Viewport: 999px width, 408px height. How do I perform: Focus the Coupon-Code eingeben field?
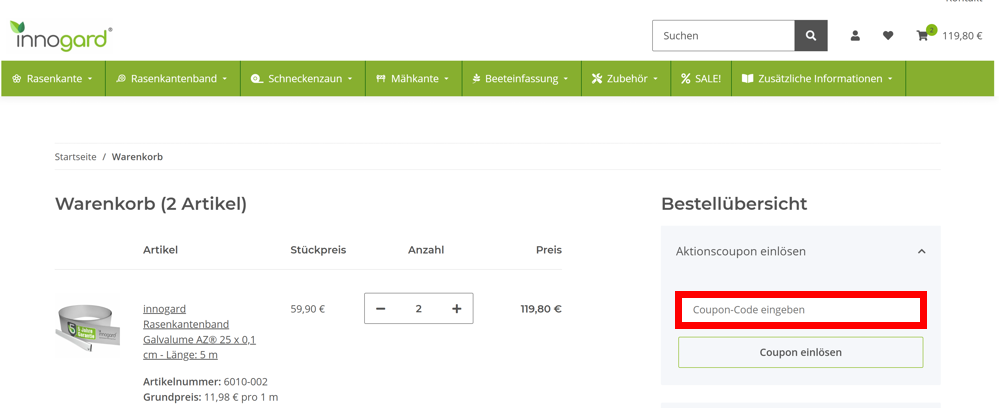(x=801, y=310)
